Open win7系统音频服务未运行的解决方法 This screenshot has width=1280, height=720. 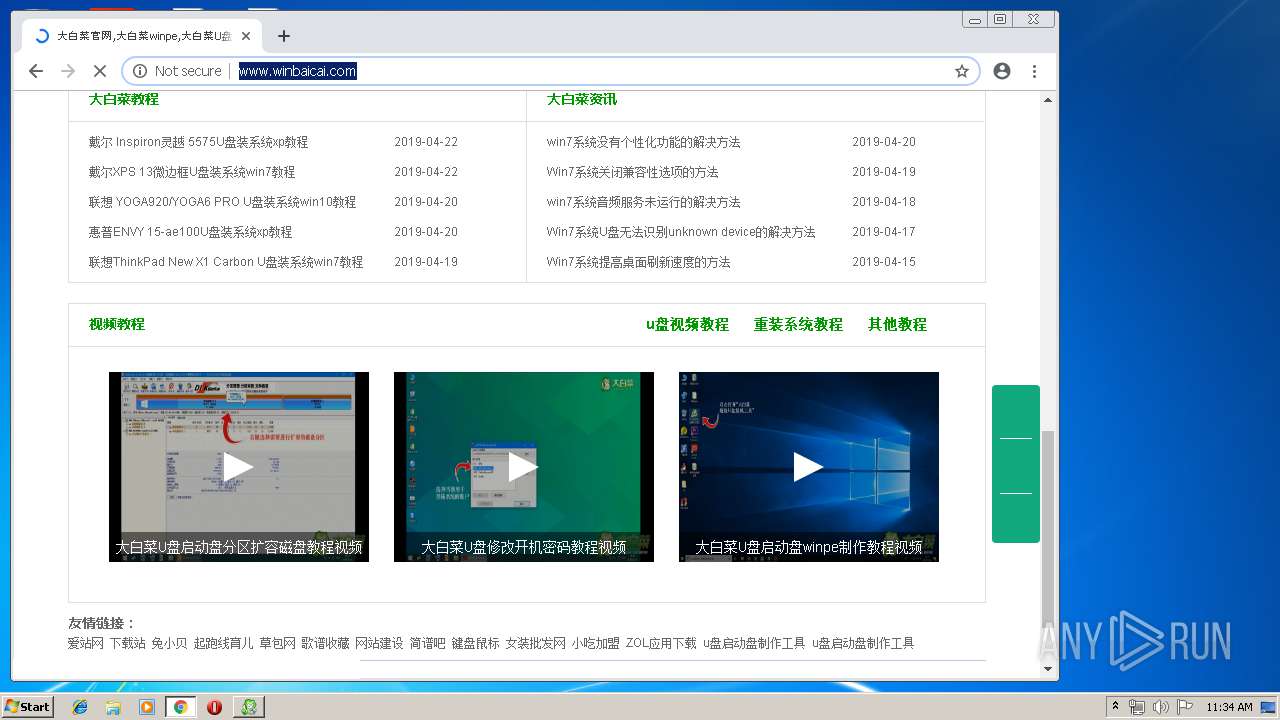point(643,202)
